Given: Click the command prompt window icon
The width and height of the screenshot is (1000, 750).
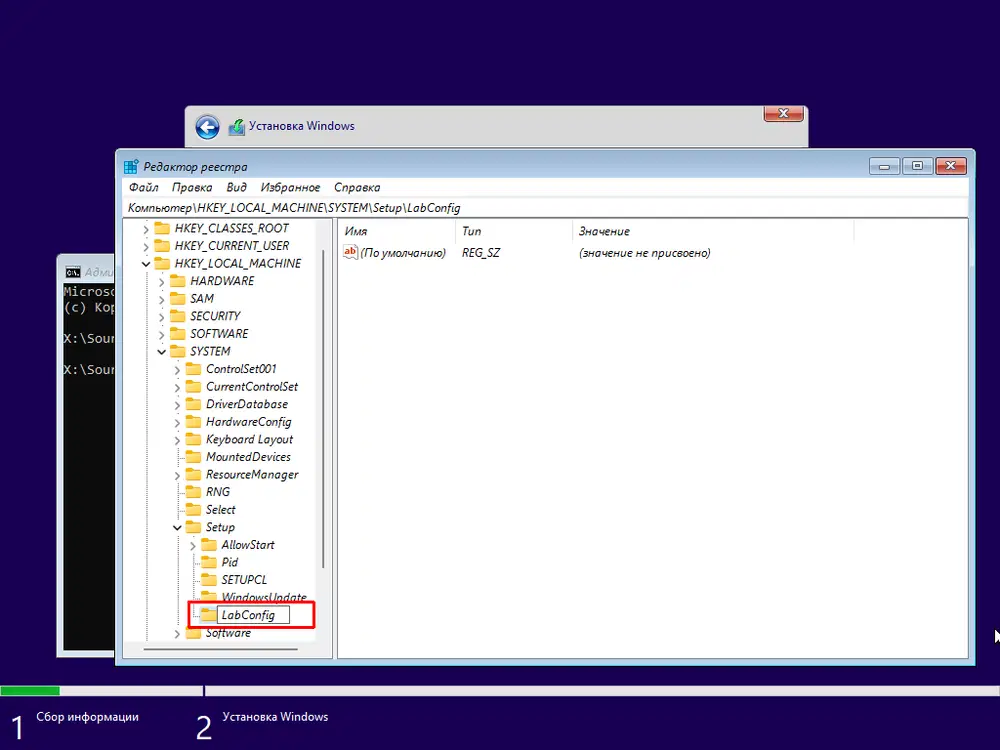Looking at the screenshot, I should pyautogui.click(x=71, y=270).
